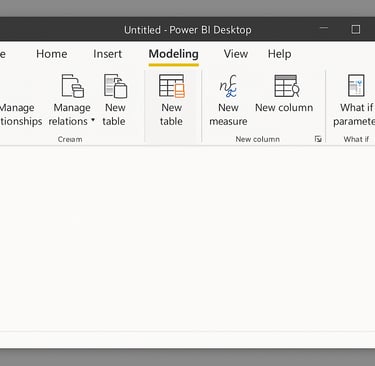
Task: Click the partially visible Manage relationships button
Action: click(x=21, y=115)
